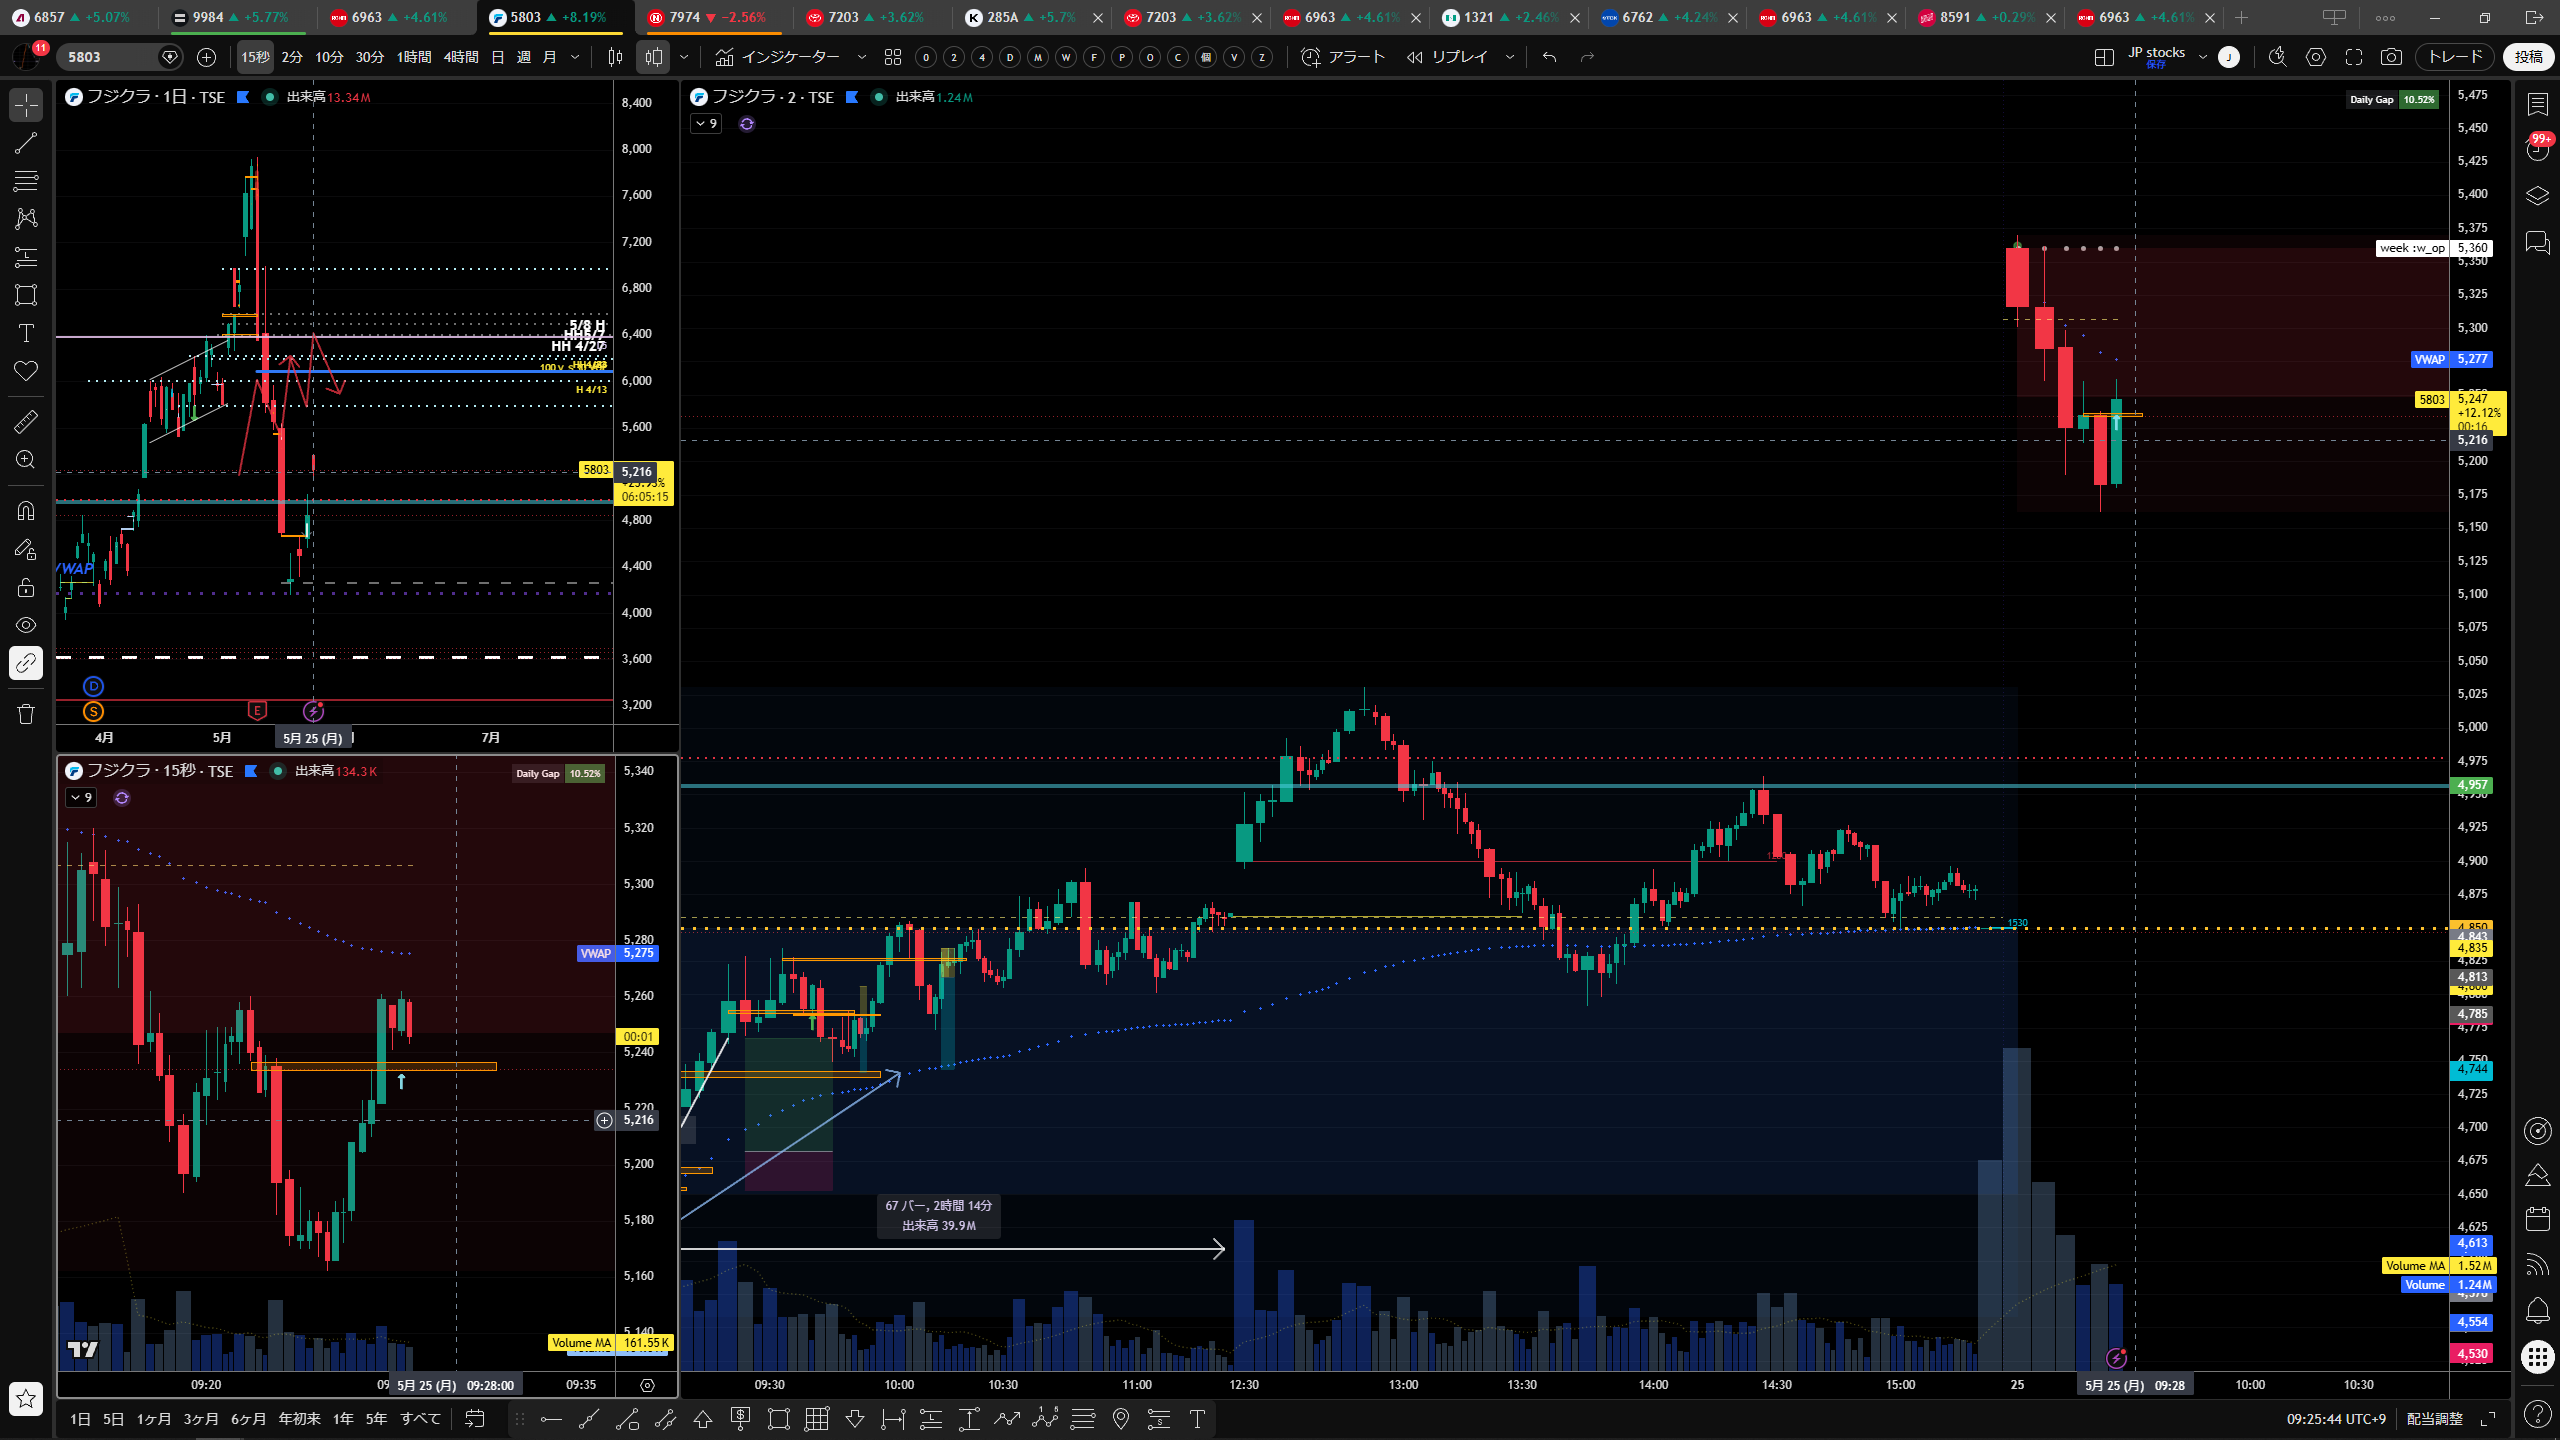The height and width of the screenshot is (1440, 2560).
Task: Click the undo arrow
Action: 1549,57
